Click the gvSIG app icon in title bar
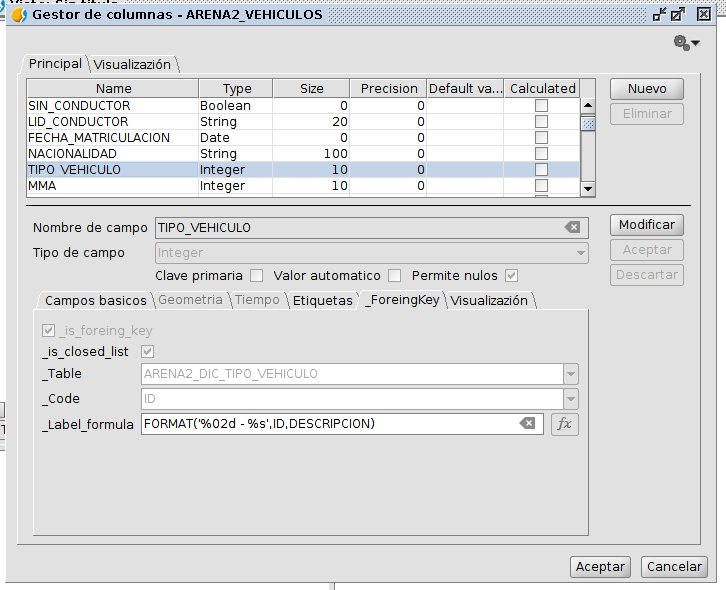This screenshot has height=590, width=726. click(17, 14)
